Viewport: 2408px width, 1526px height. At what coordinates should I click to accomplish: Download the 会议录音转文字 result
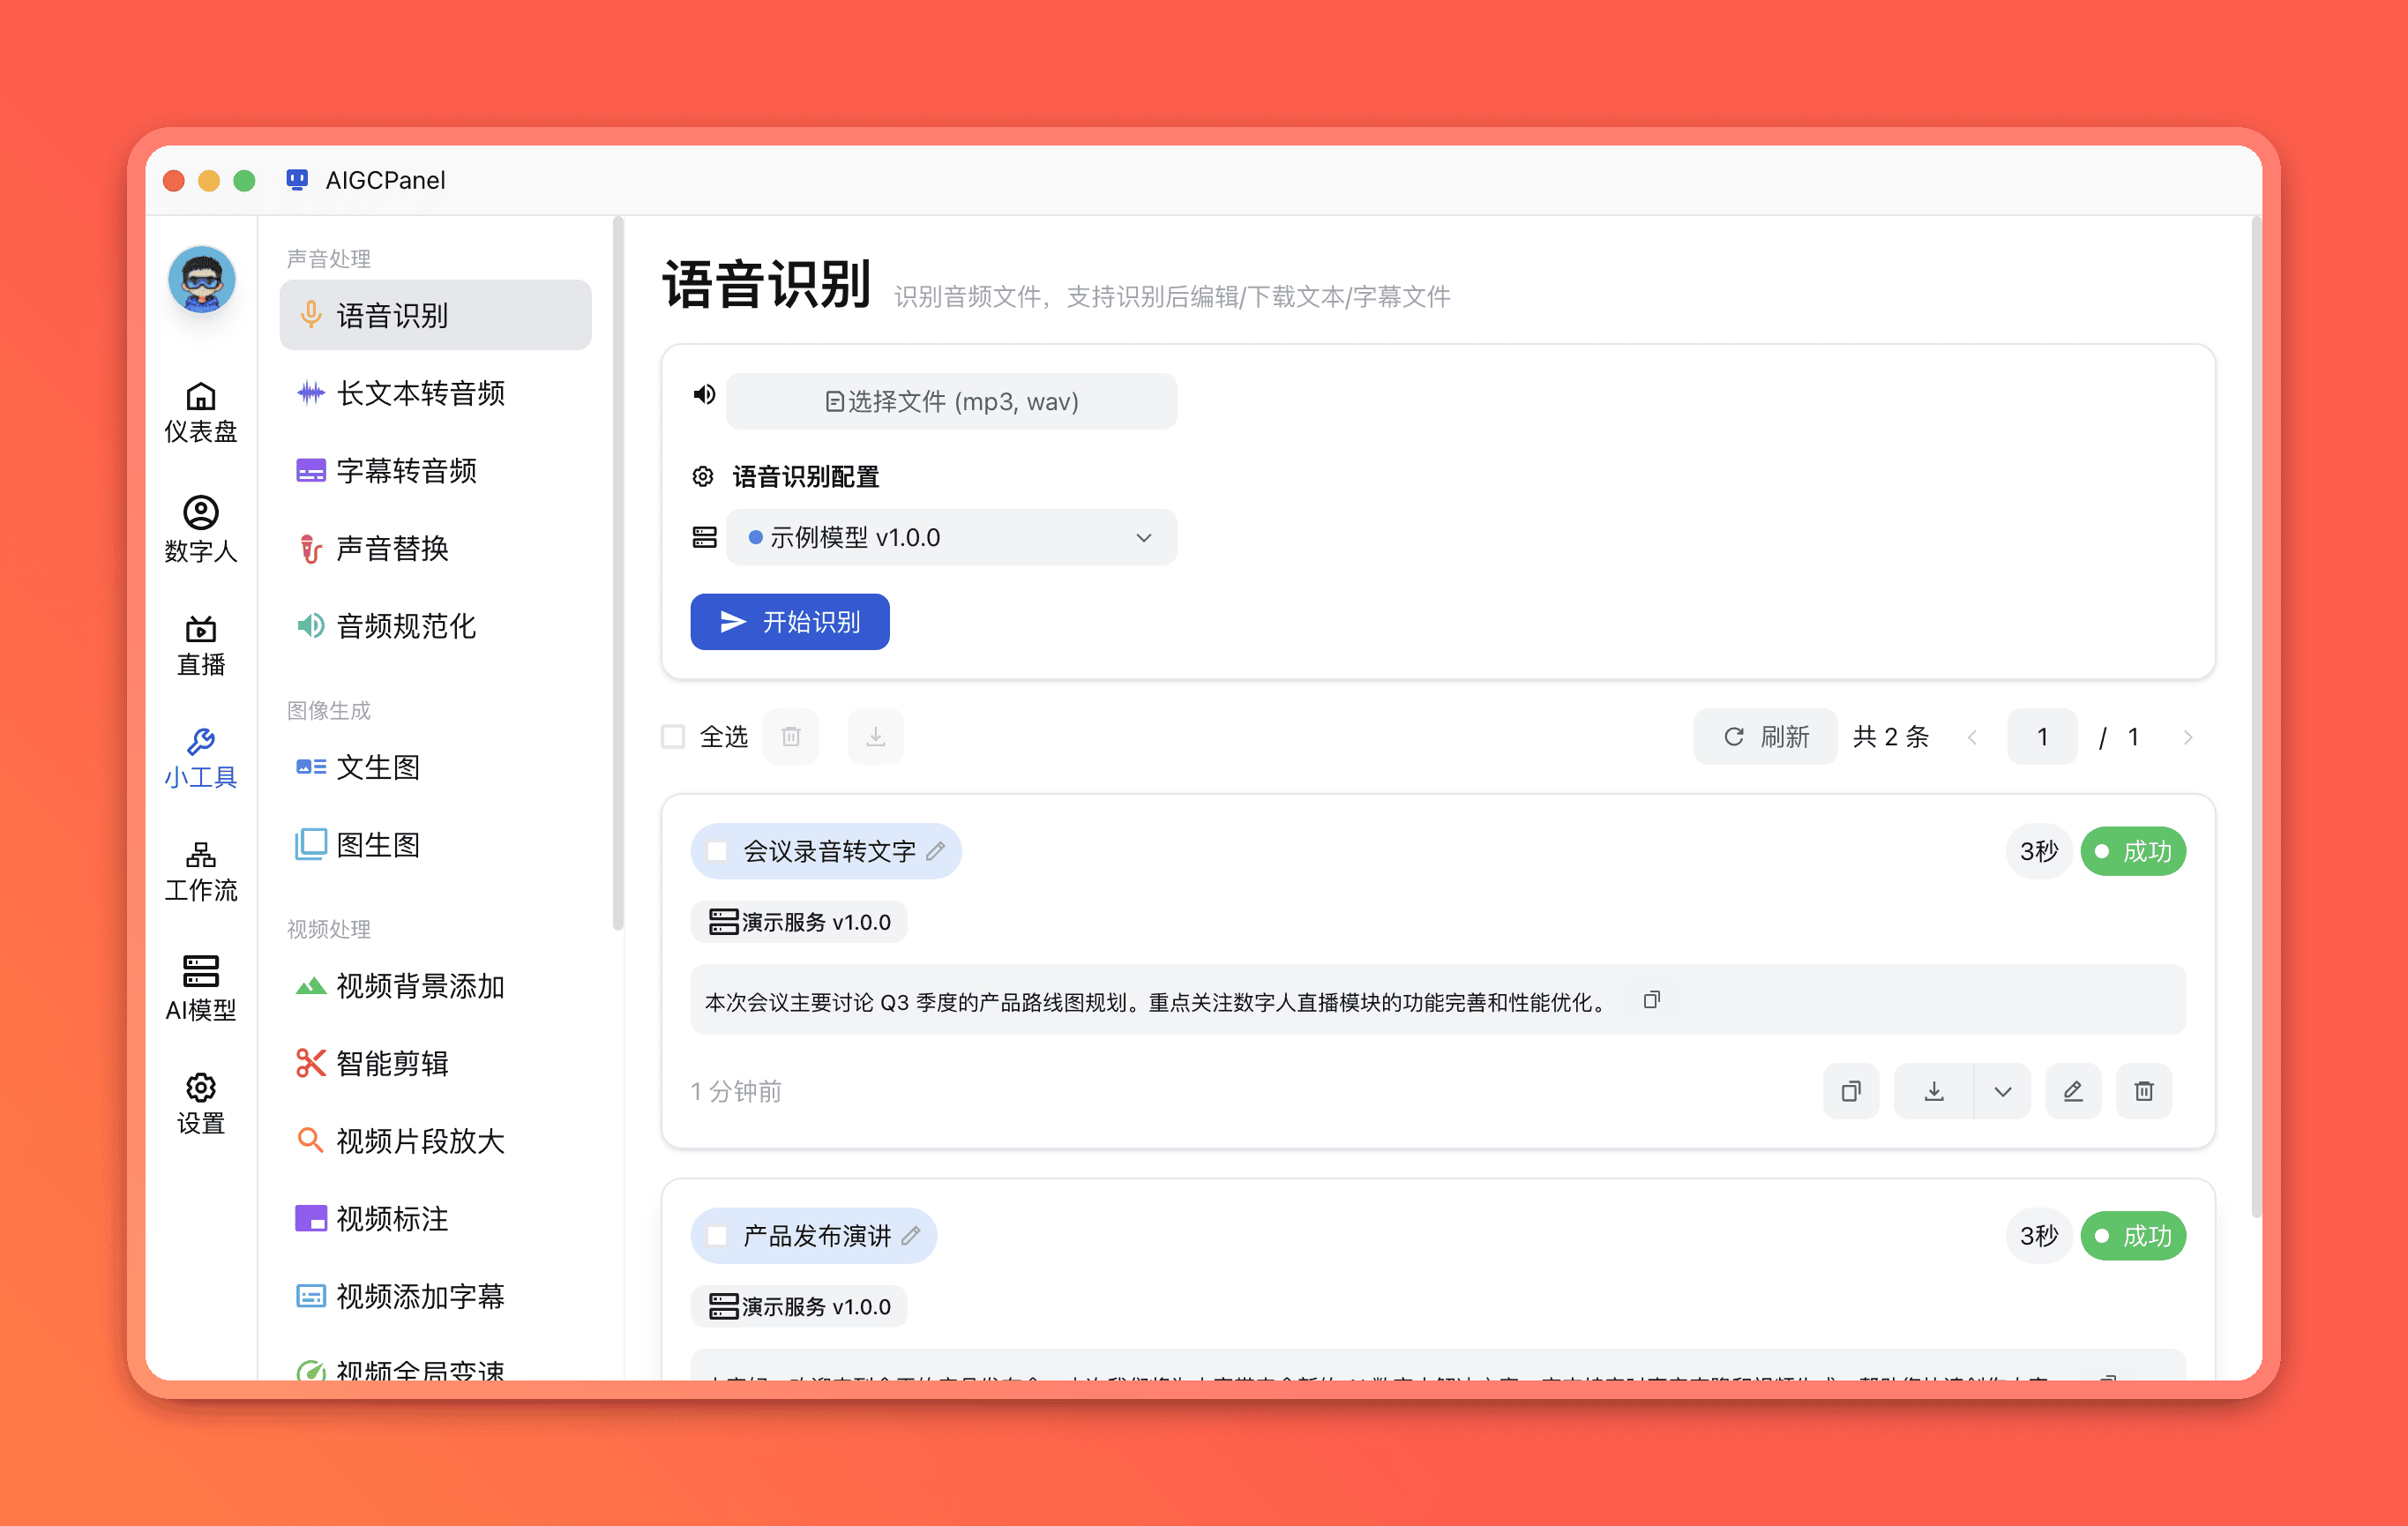1934,1091
